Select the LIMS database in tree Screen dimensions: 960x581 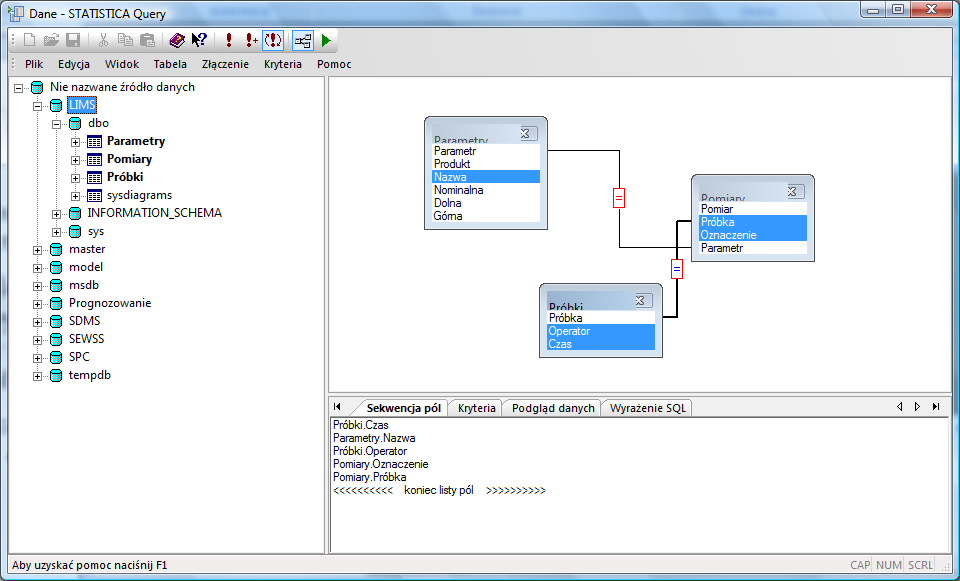tap(82, 105)
